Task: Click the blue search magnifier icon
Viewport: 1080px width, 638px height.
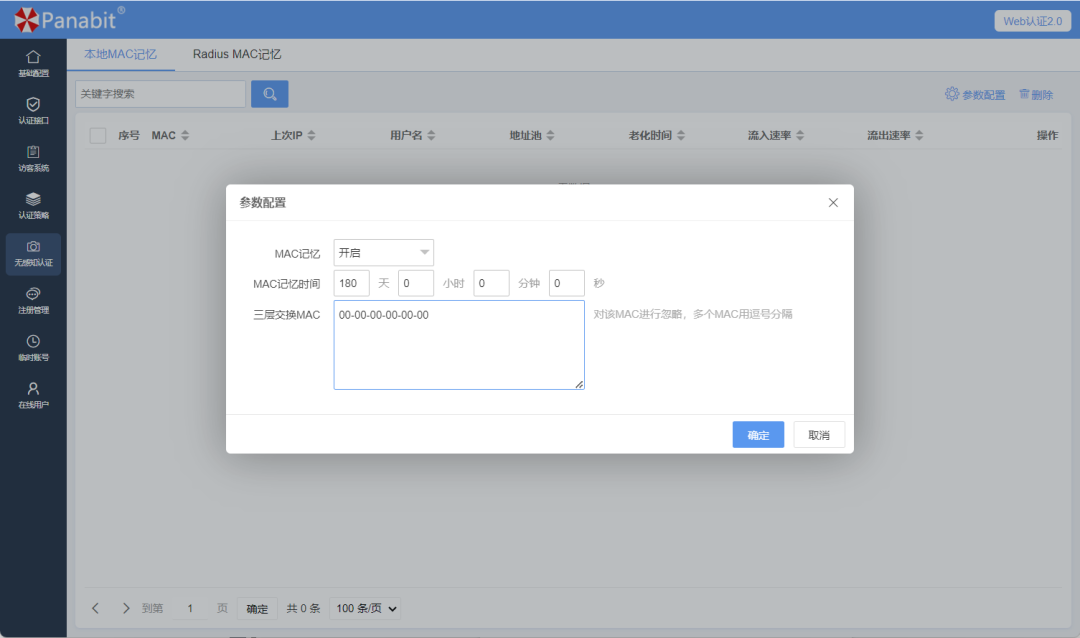Action: pos(268,93)
